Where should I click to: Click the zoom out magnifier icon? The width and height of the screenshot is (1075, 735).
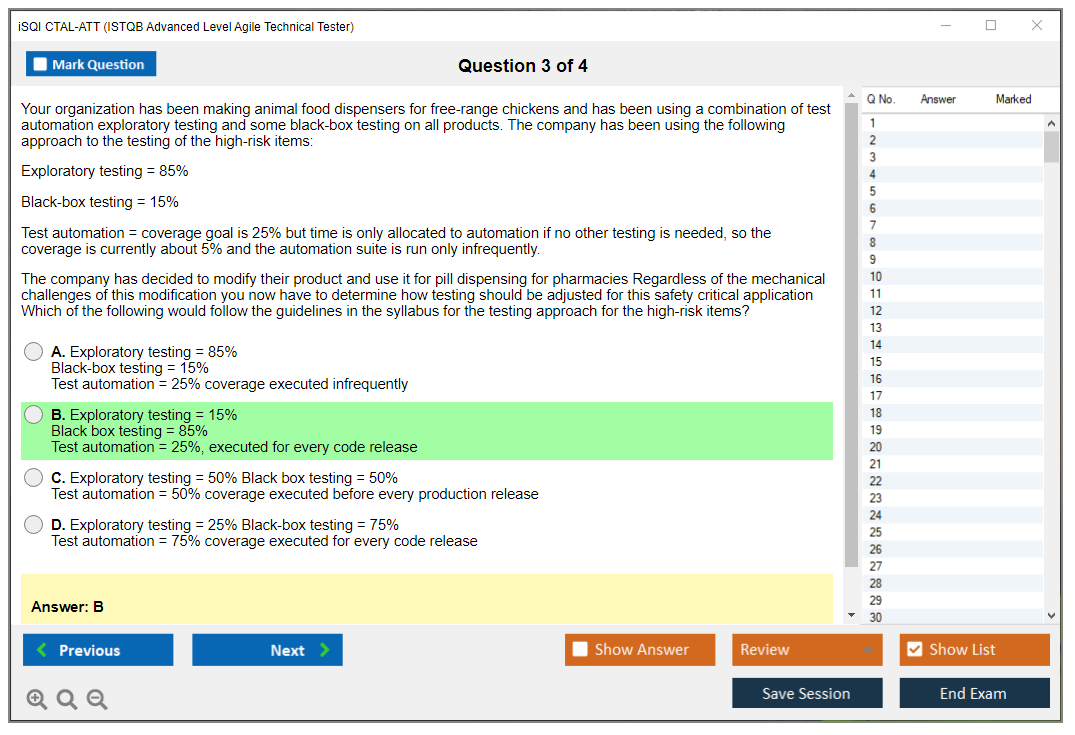[97, 700]
